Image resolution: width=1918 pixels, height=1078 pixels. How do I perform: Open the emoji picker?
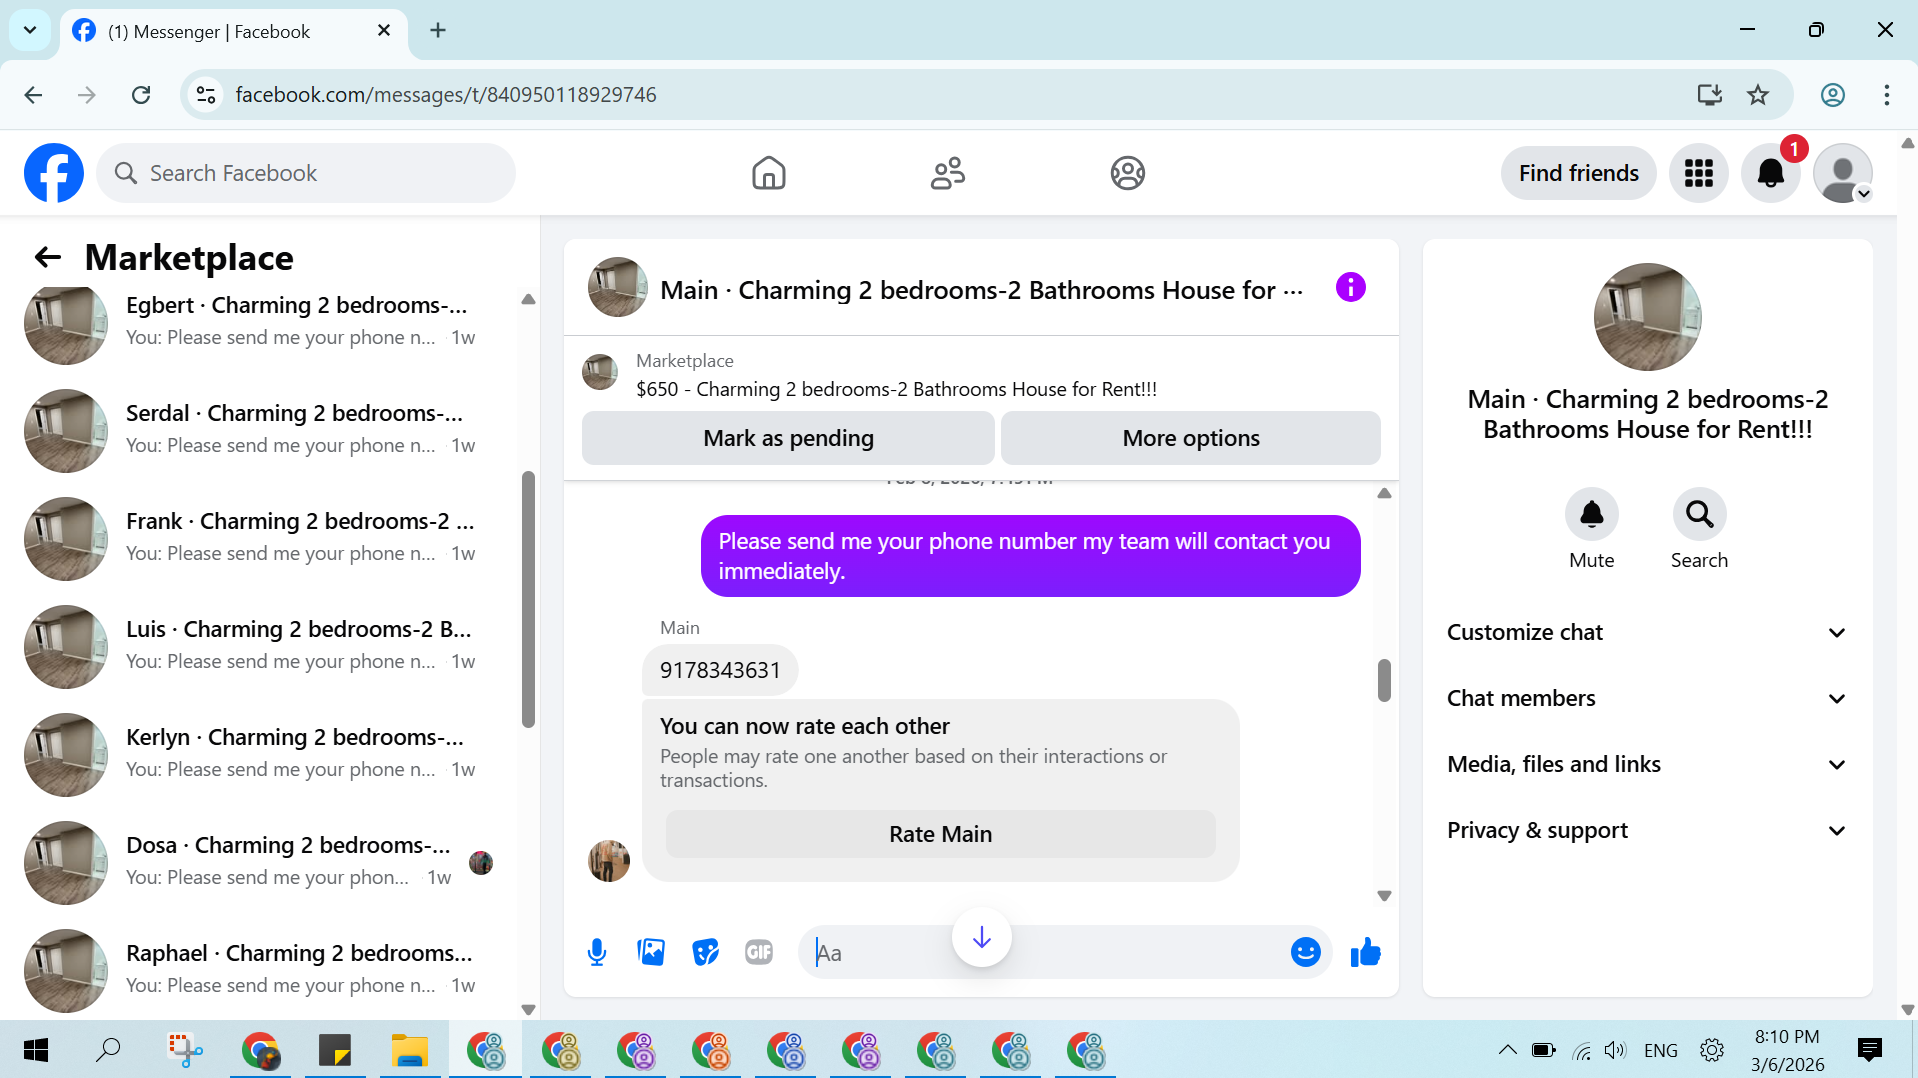tap(1305, 952)
